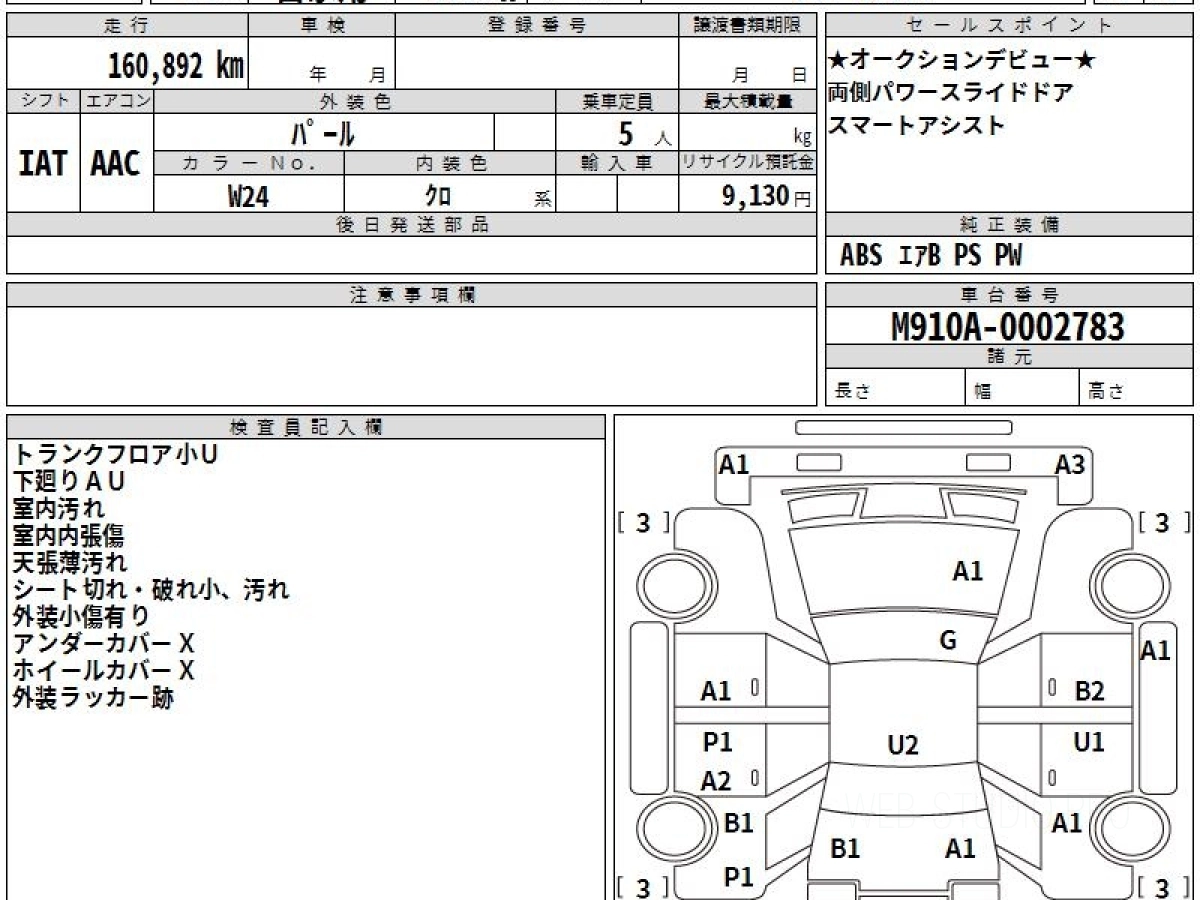Click the B2 damage mark on diagram
Viewport: 1200px width, 900px height.
click(1089, 691)
